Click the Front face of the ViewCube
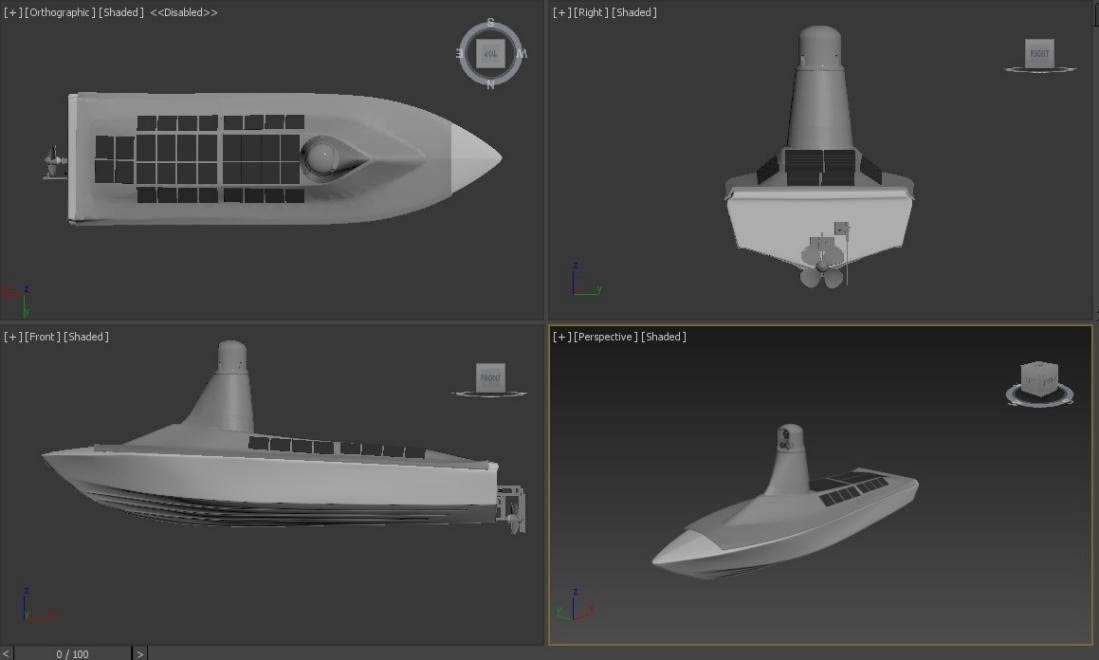1099x660 pixels. click(x=490, y=377)
